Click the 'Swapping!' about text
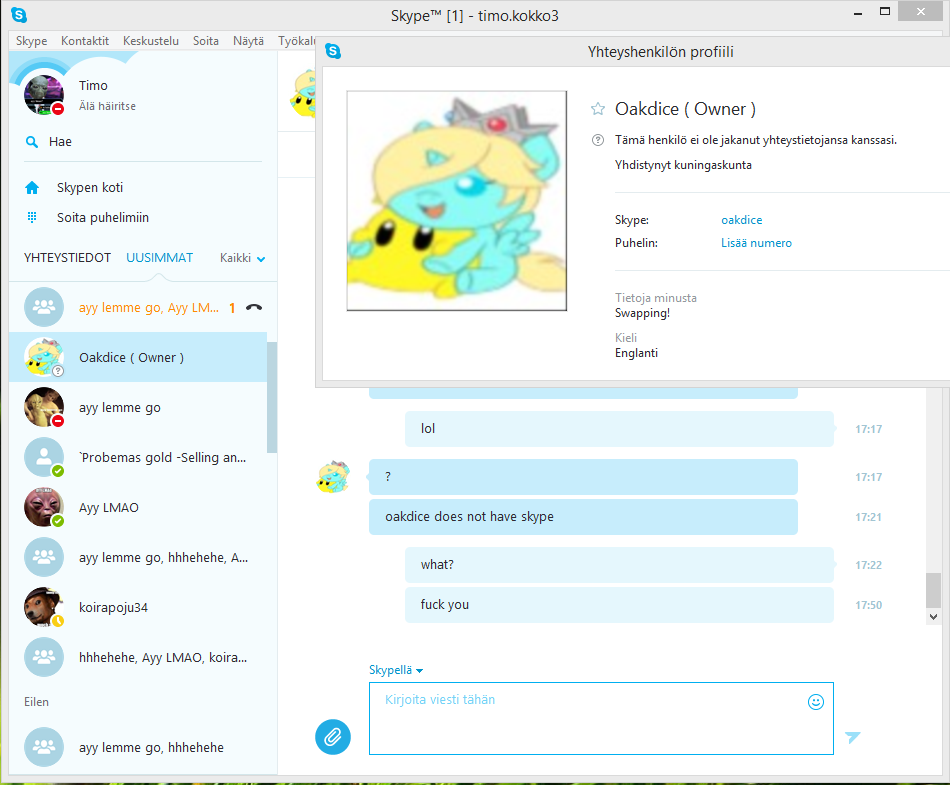Screen dimensions: 950x785 pos(642,313)
